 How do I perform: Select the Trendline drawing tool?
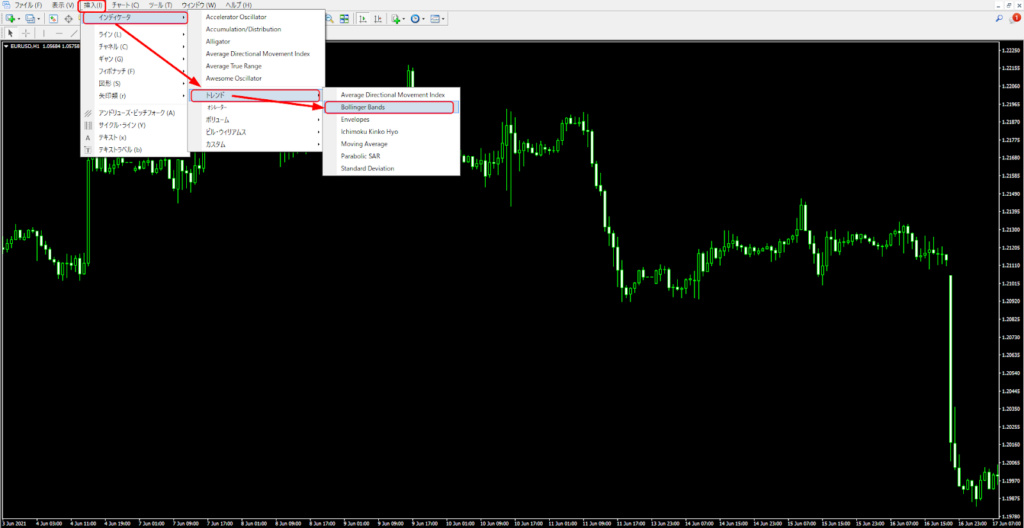tap(74, 33)
